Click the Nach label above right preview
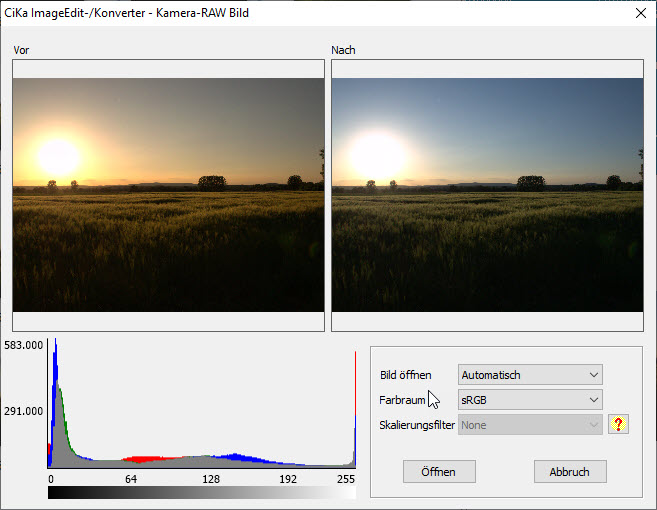 (x=343, y=50)
